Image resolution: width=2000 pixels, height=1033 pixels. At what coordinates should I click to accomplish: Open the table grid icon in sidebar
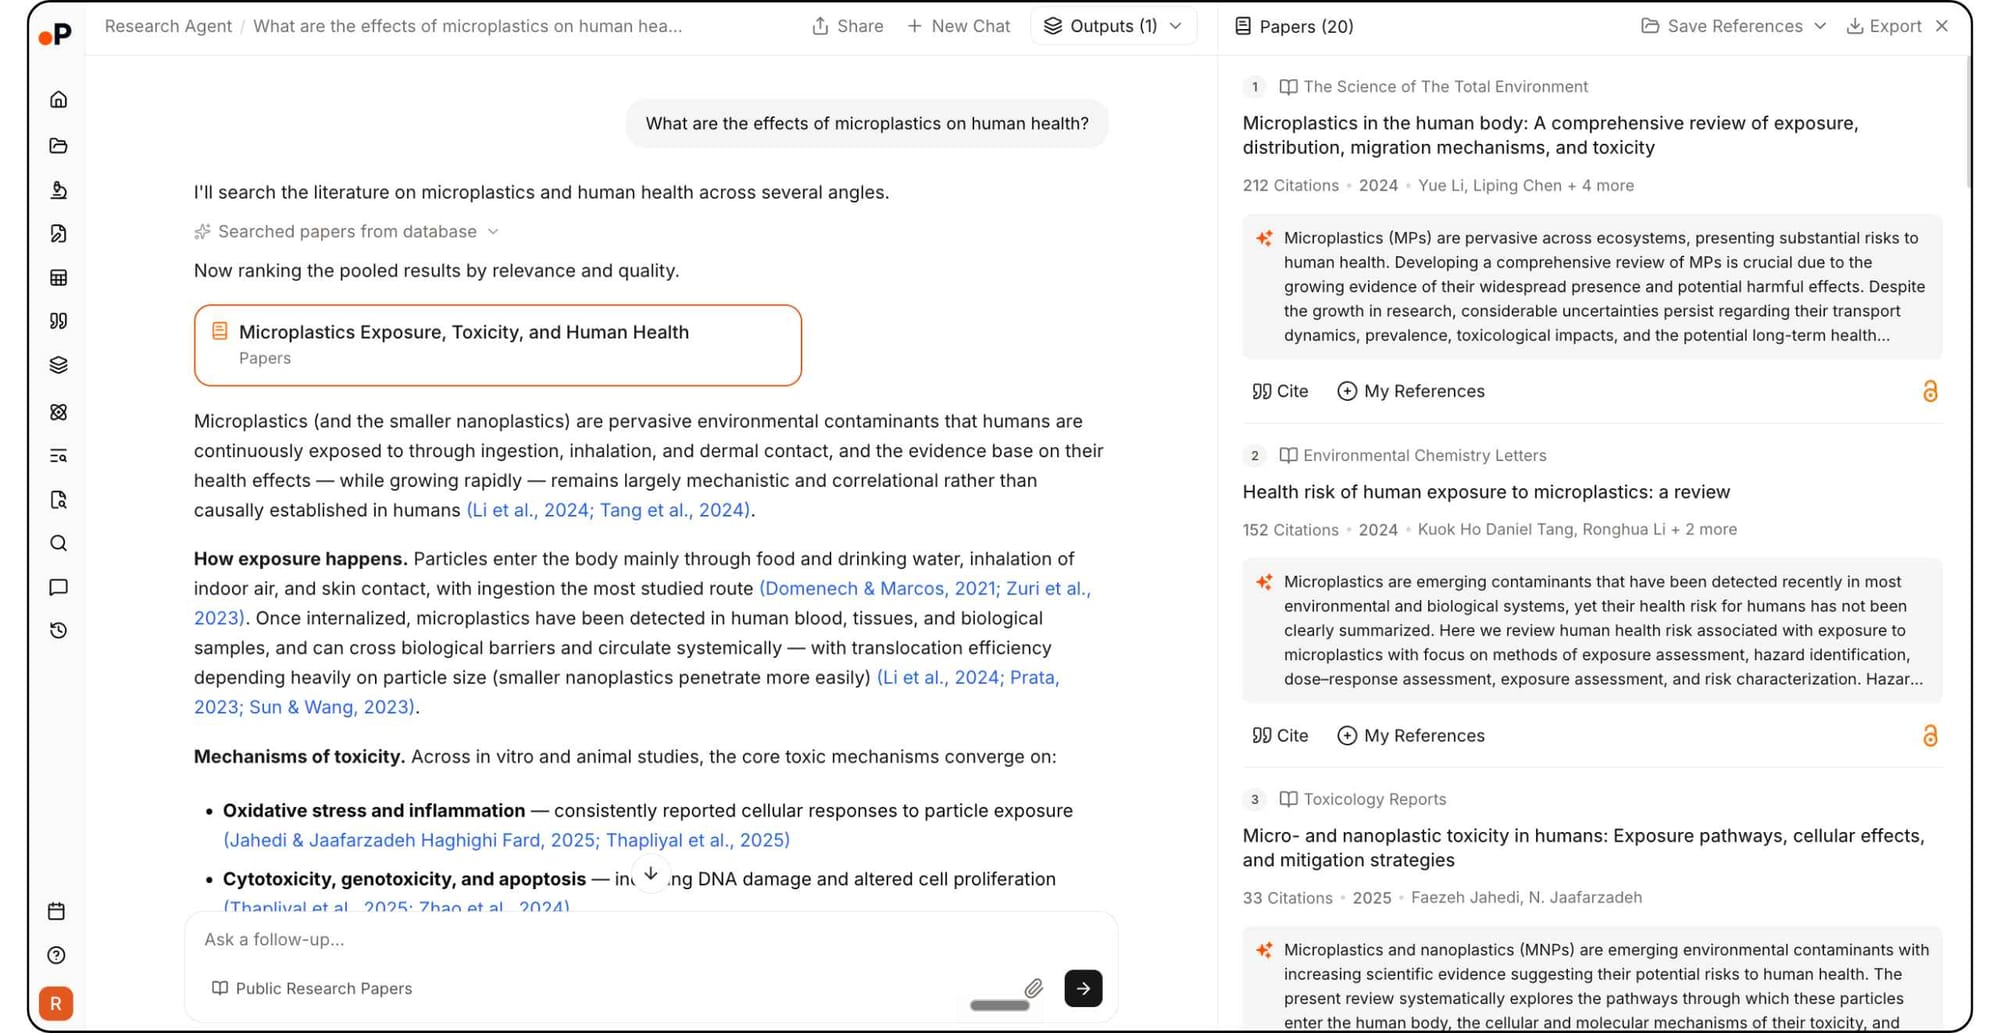[58, 278]
